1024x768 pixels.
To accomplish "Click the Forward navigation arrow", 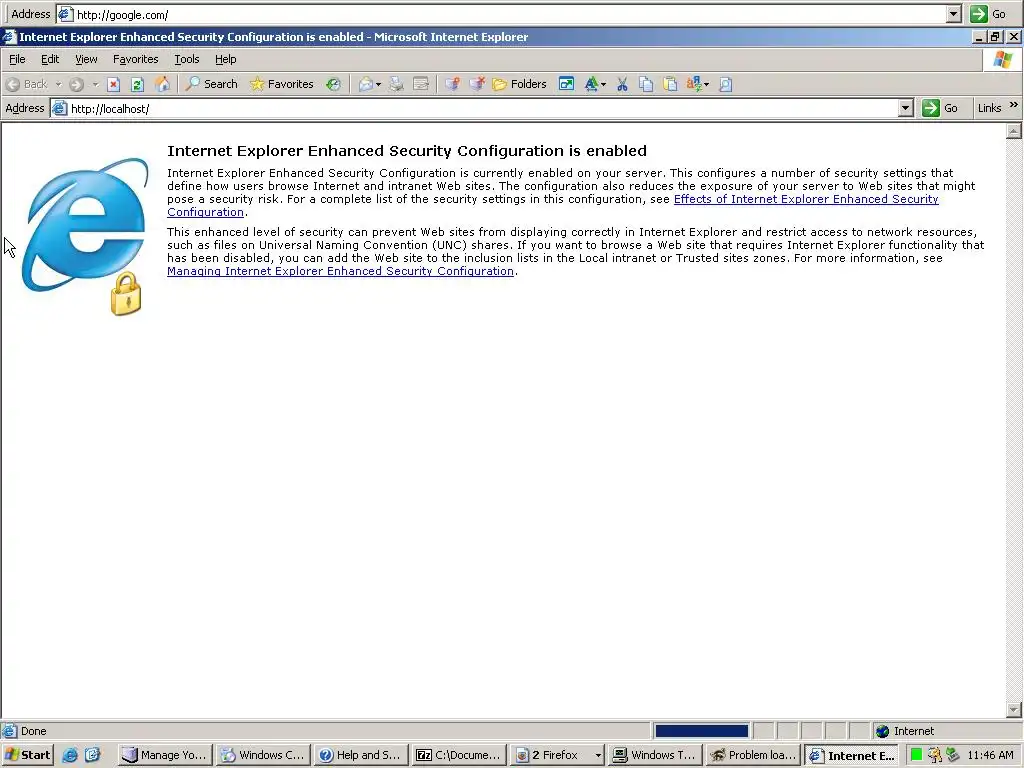I will (76, 84).
